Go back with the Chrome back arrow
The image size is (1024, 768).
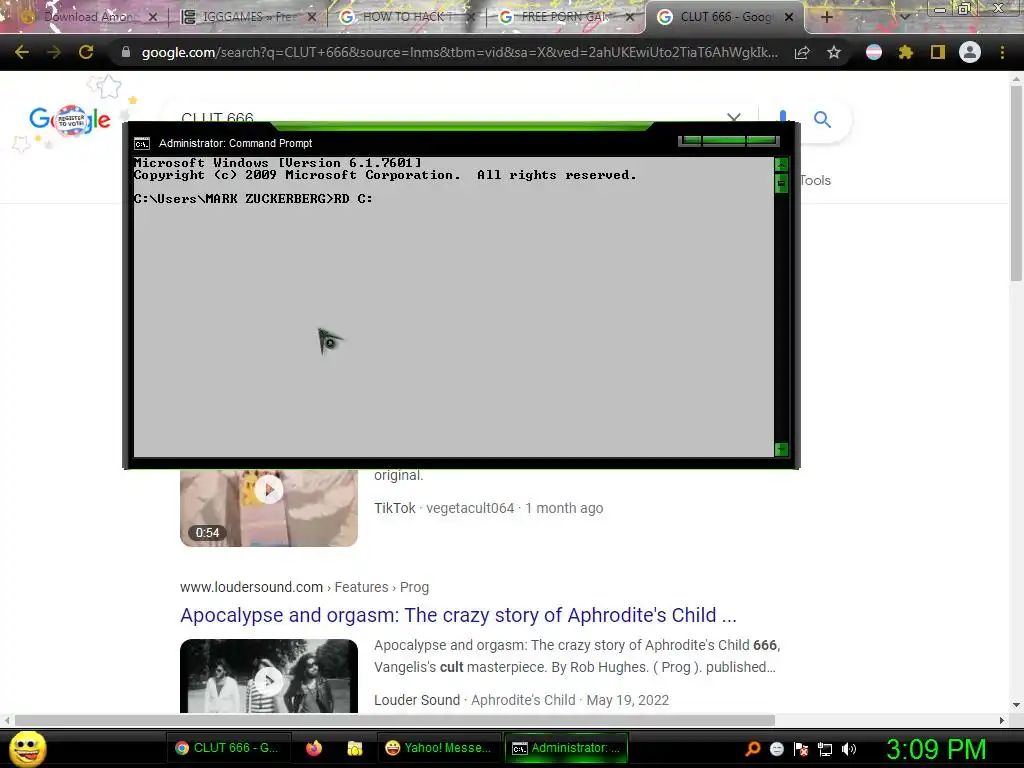(22, 52)
